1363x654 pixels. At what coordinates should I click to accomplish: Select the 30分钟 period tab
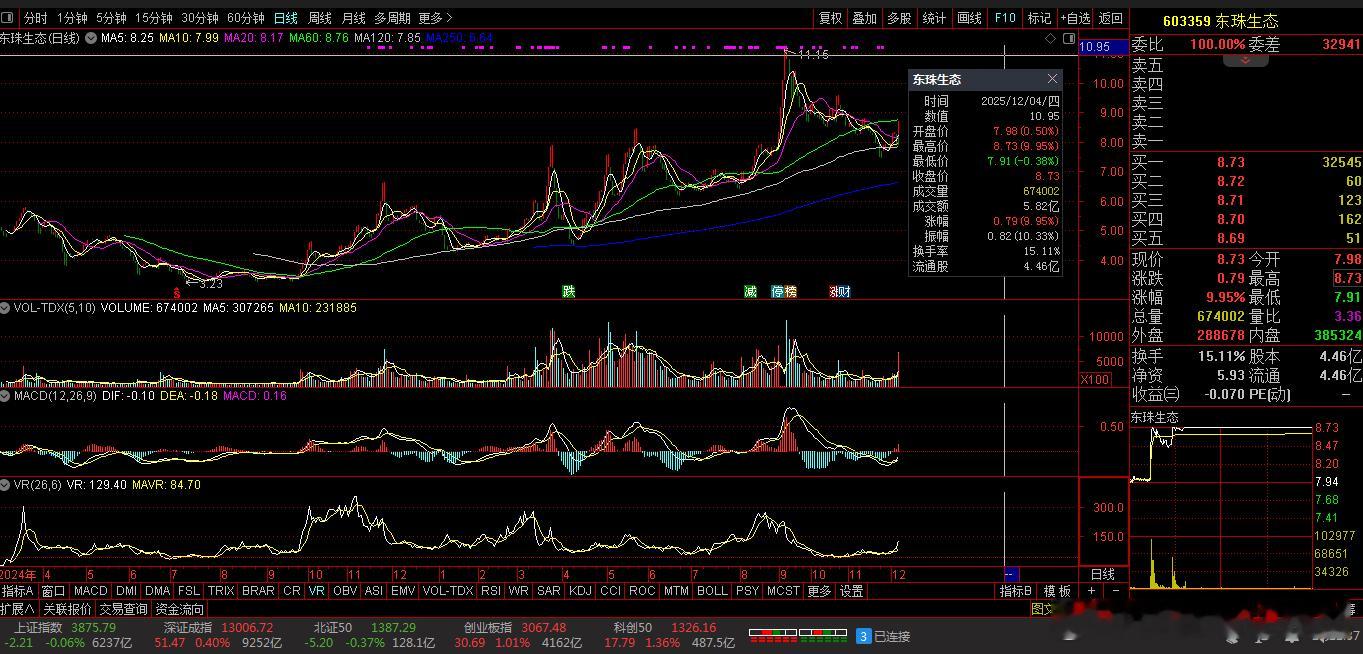pos(199,18)
